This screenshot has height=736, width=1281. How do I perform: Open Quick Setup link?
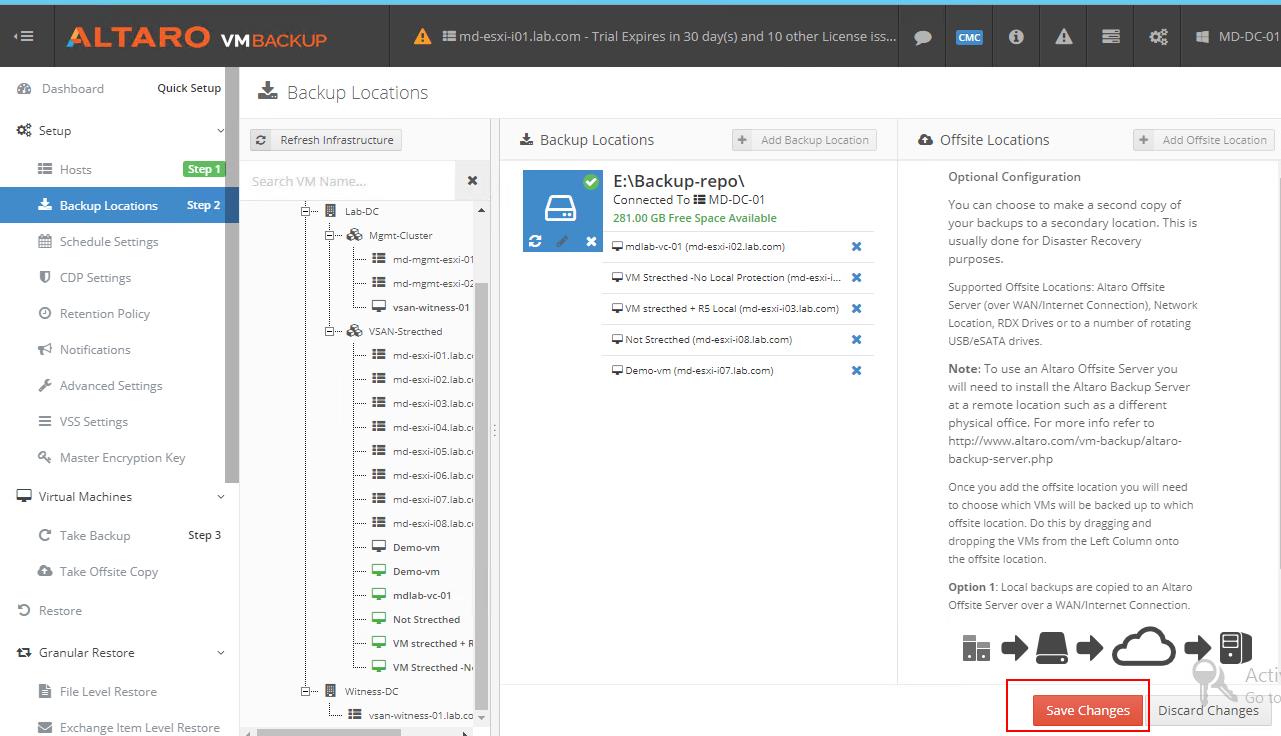tap(189, 88)
